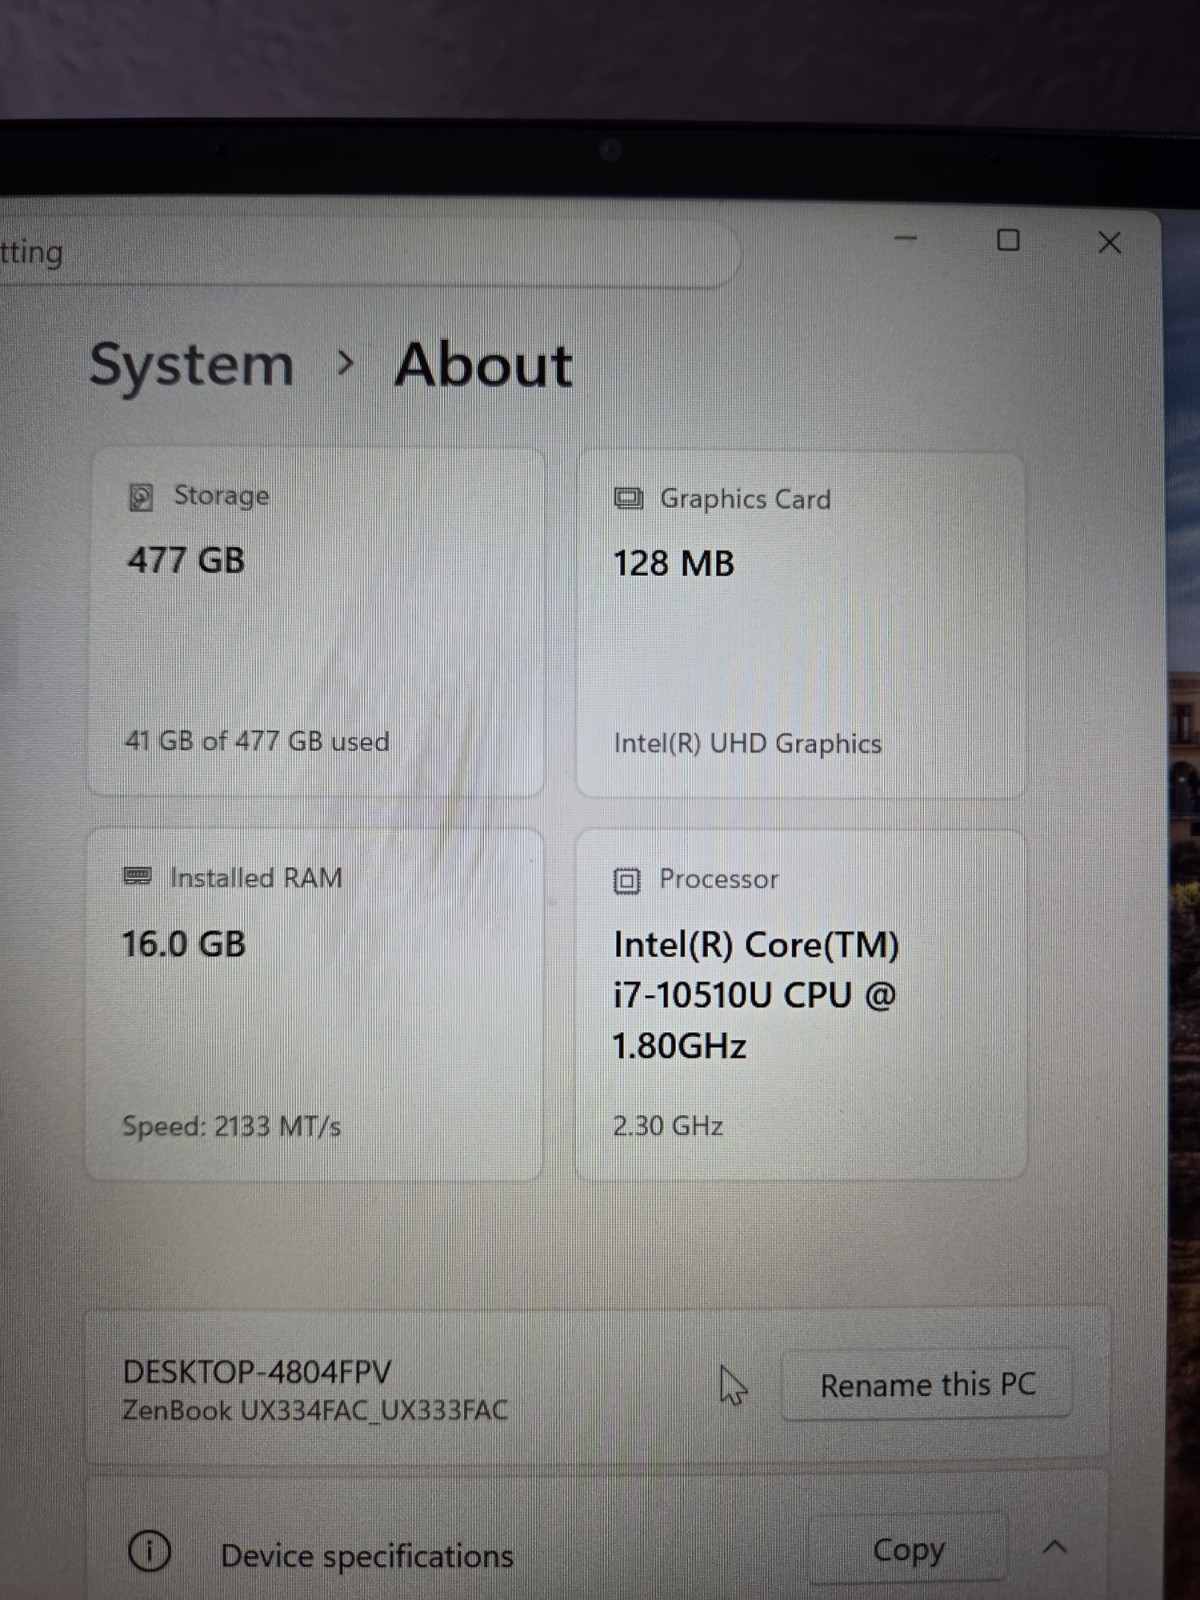This screenshot has height=1600, width=1200.
Task: Click the 'Speed: 2133 MT/s' text
Action: (231, 1126)
